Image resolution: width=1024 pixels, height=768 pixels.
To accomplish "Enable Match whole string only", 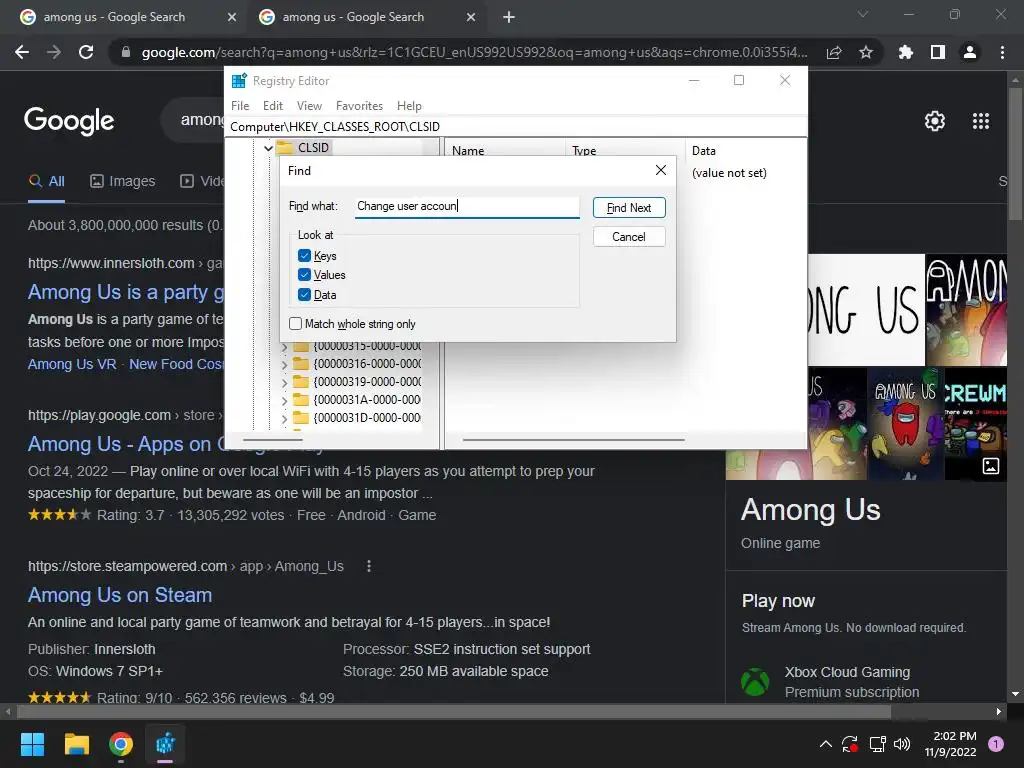I will (x=296, y=323).
